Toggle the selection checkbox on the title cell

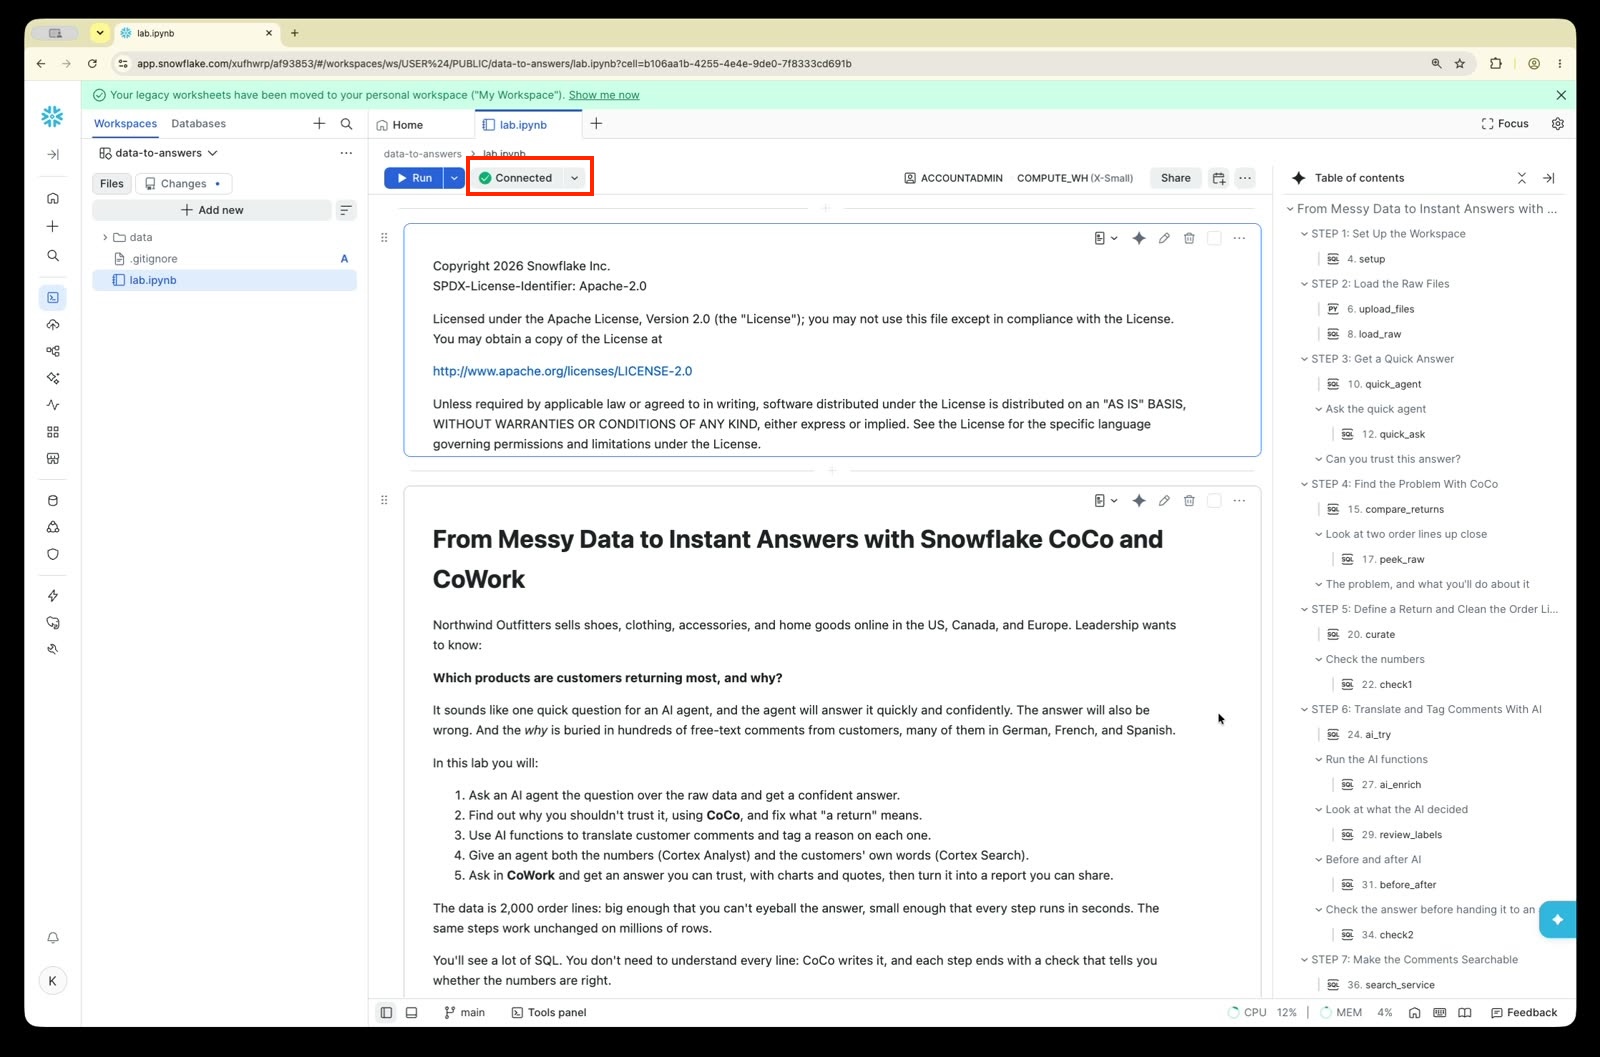tap(1214, 500)
